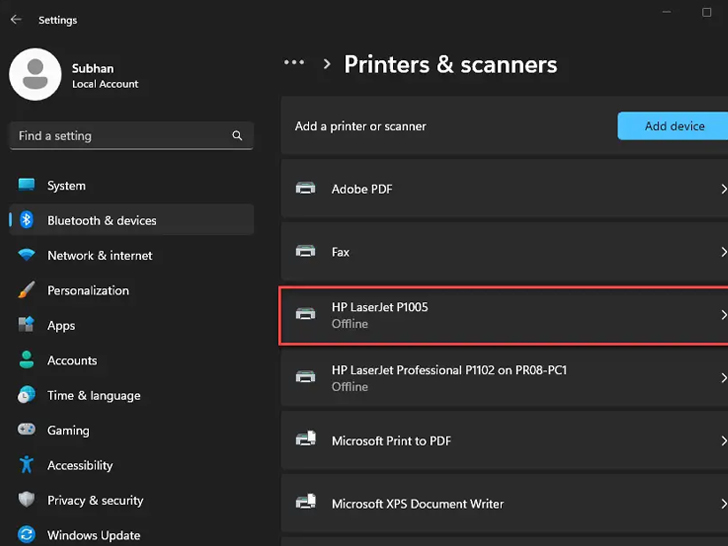
Task: Maximize the Settings window
Action: pos(707,13)
